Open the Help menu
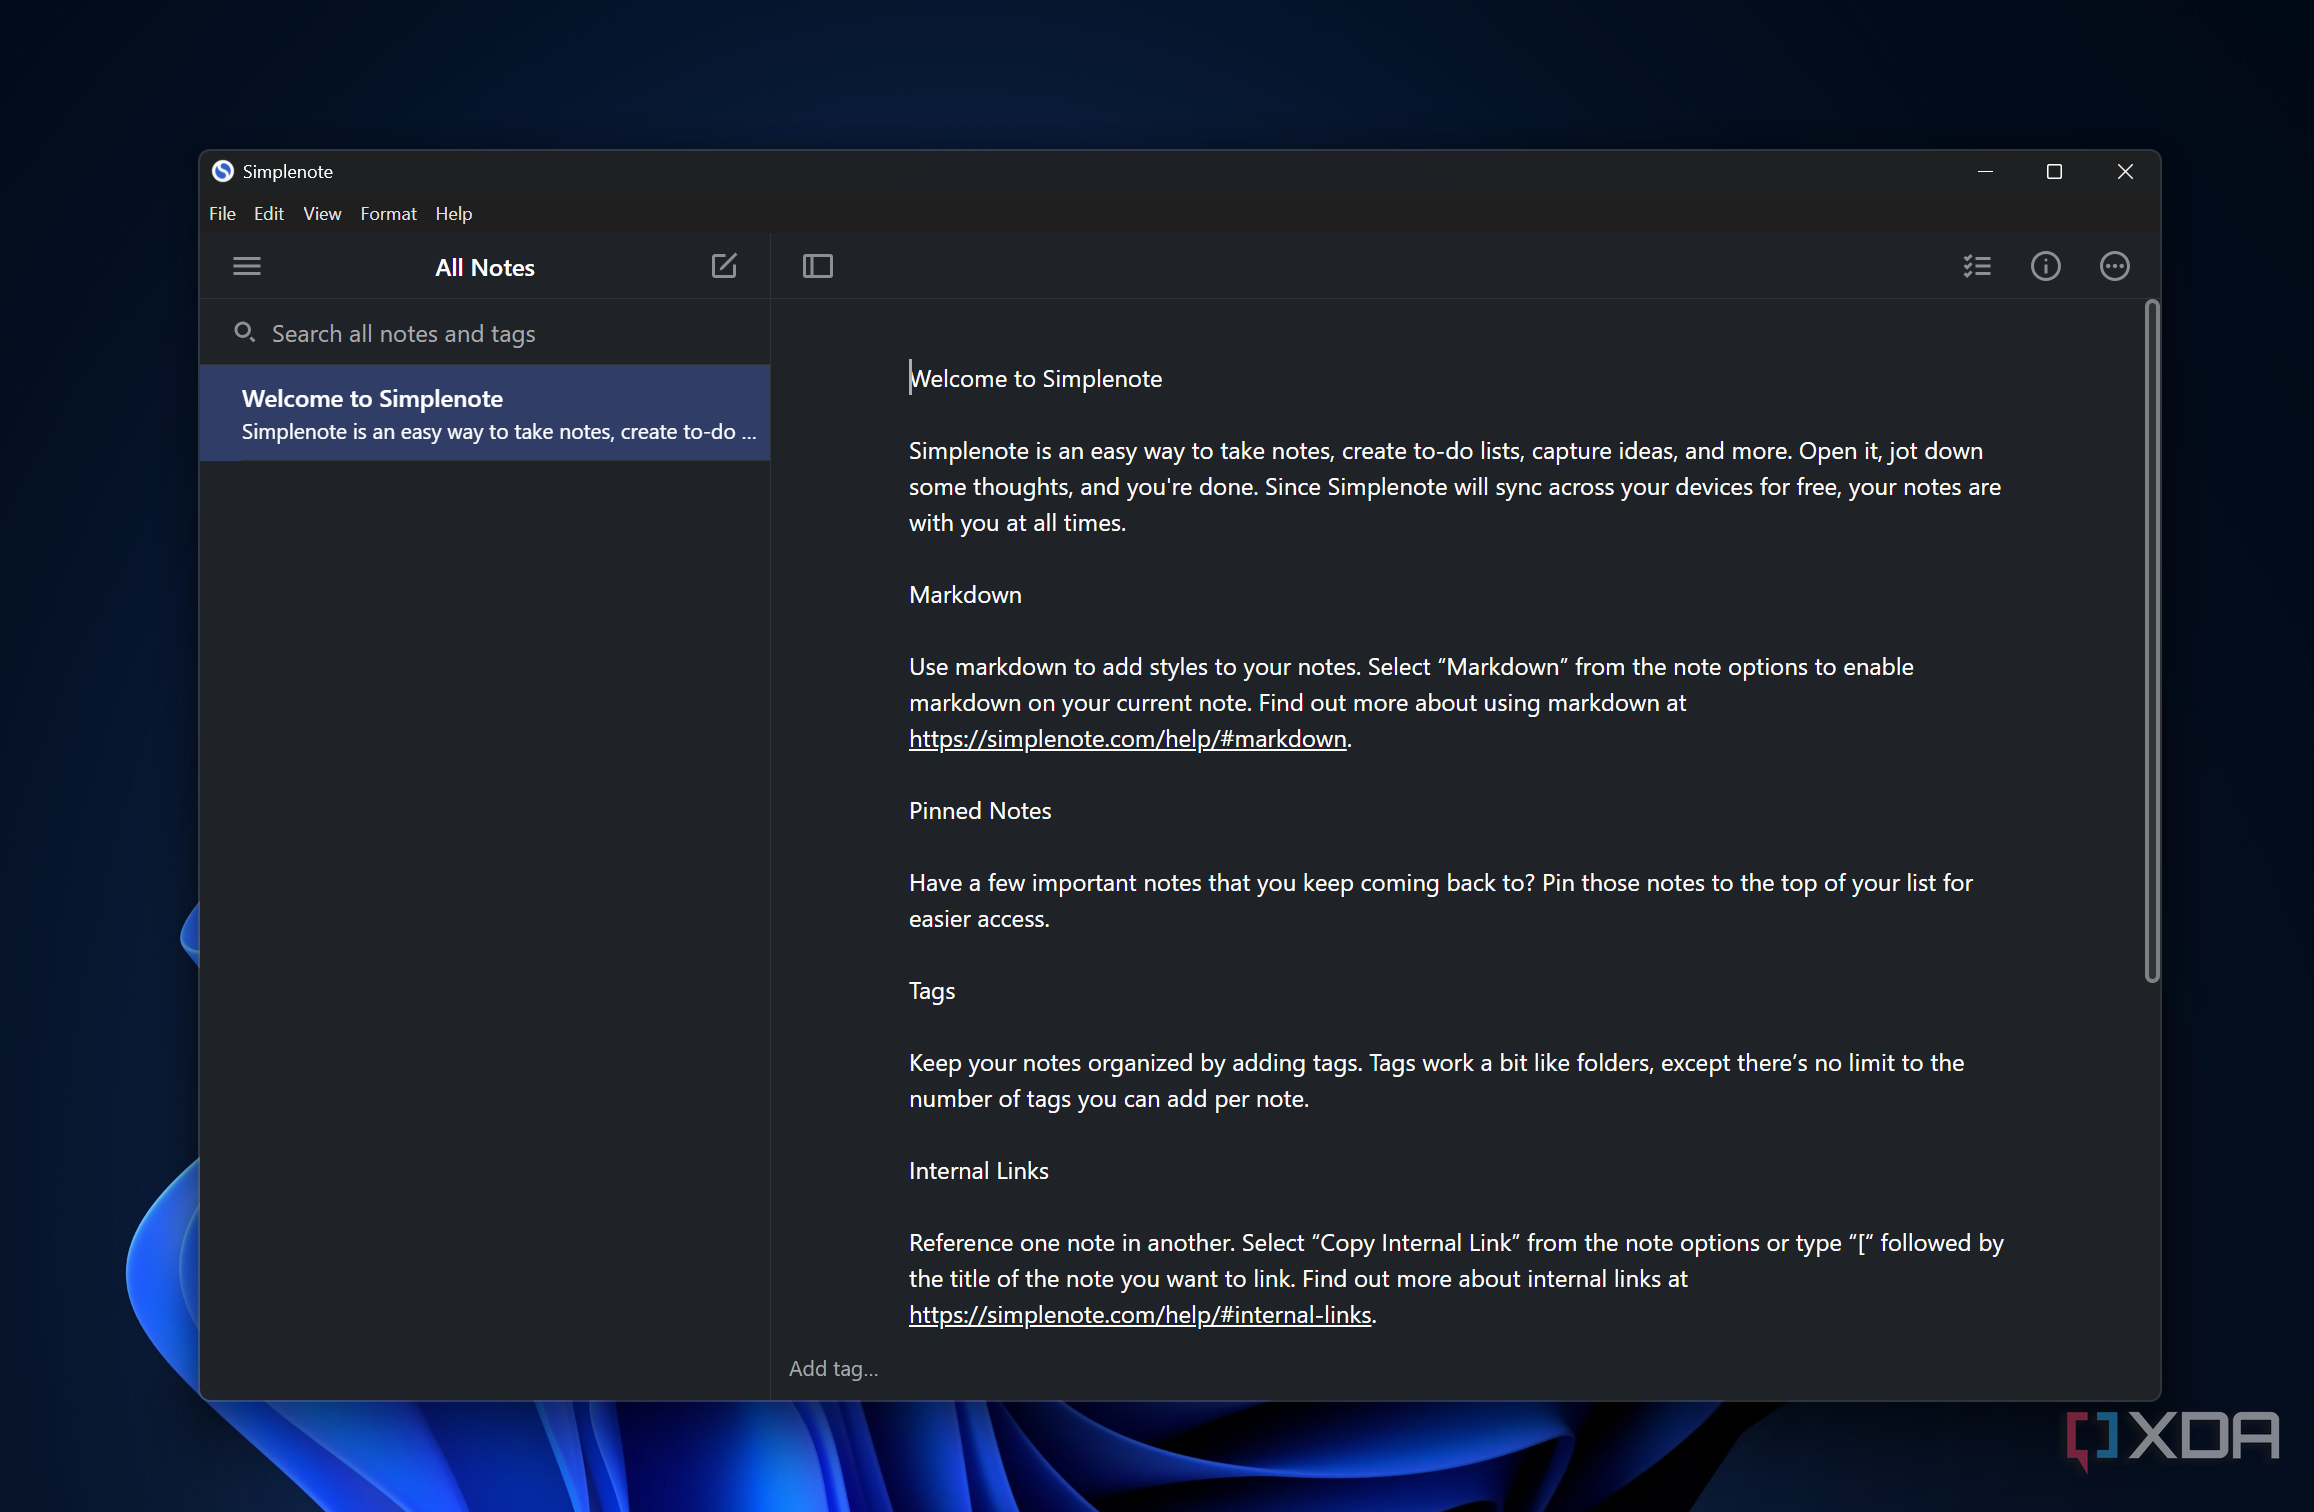The width and height of the screenshot is (2314, 1512). point(453,214)
